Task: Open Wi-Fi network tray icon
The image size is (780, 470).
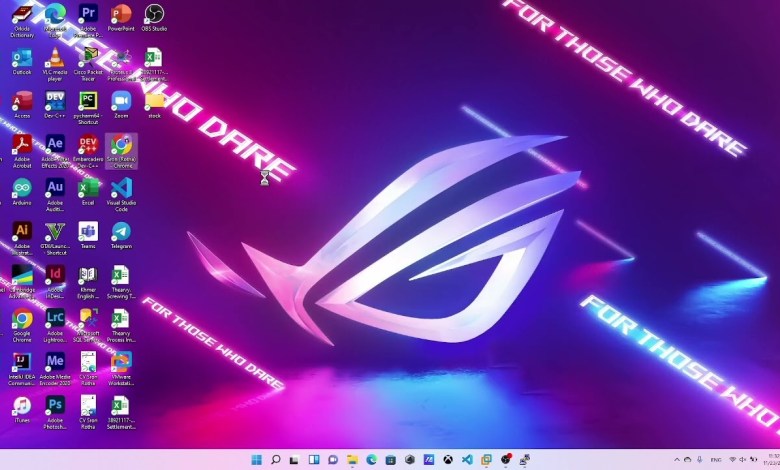Action: [x=733, y=460]
